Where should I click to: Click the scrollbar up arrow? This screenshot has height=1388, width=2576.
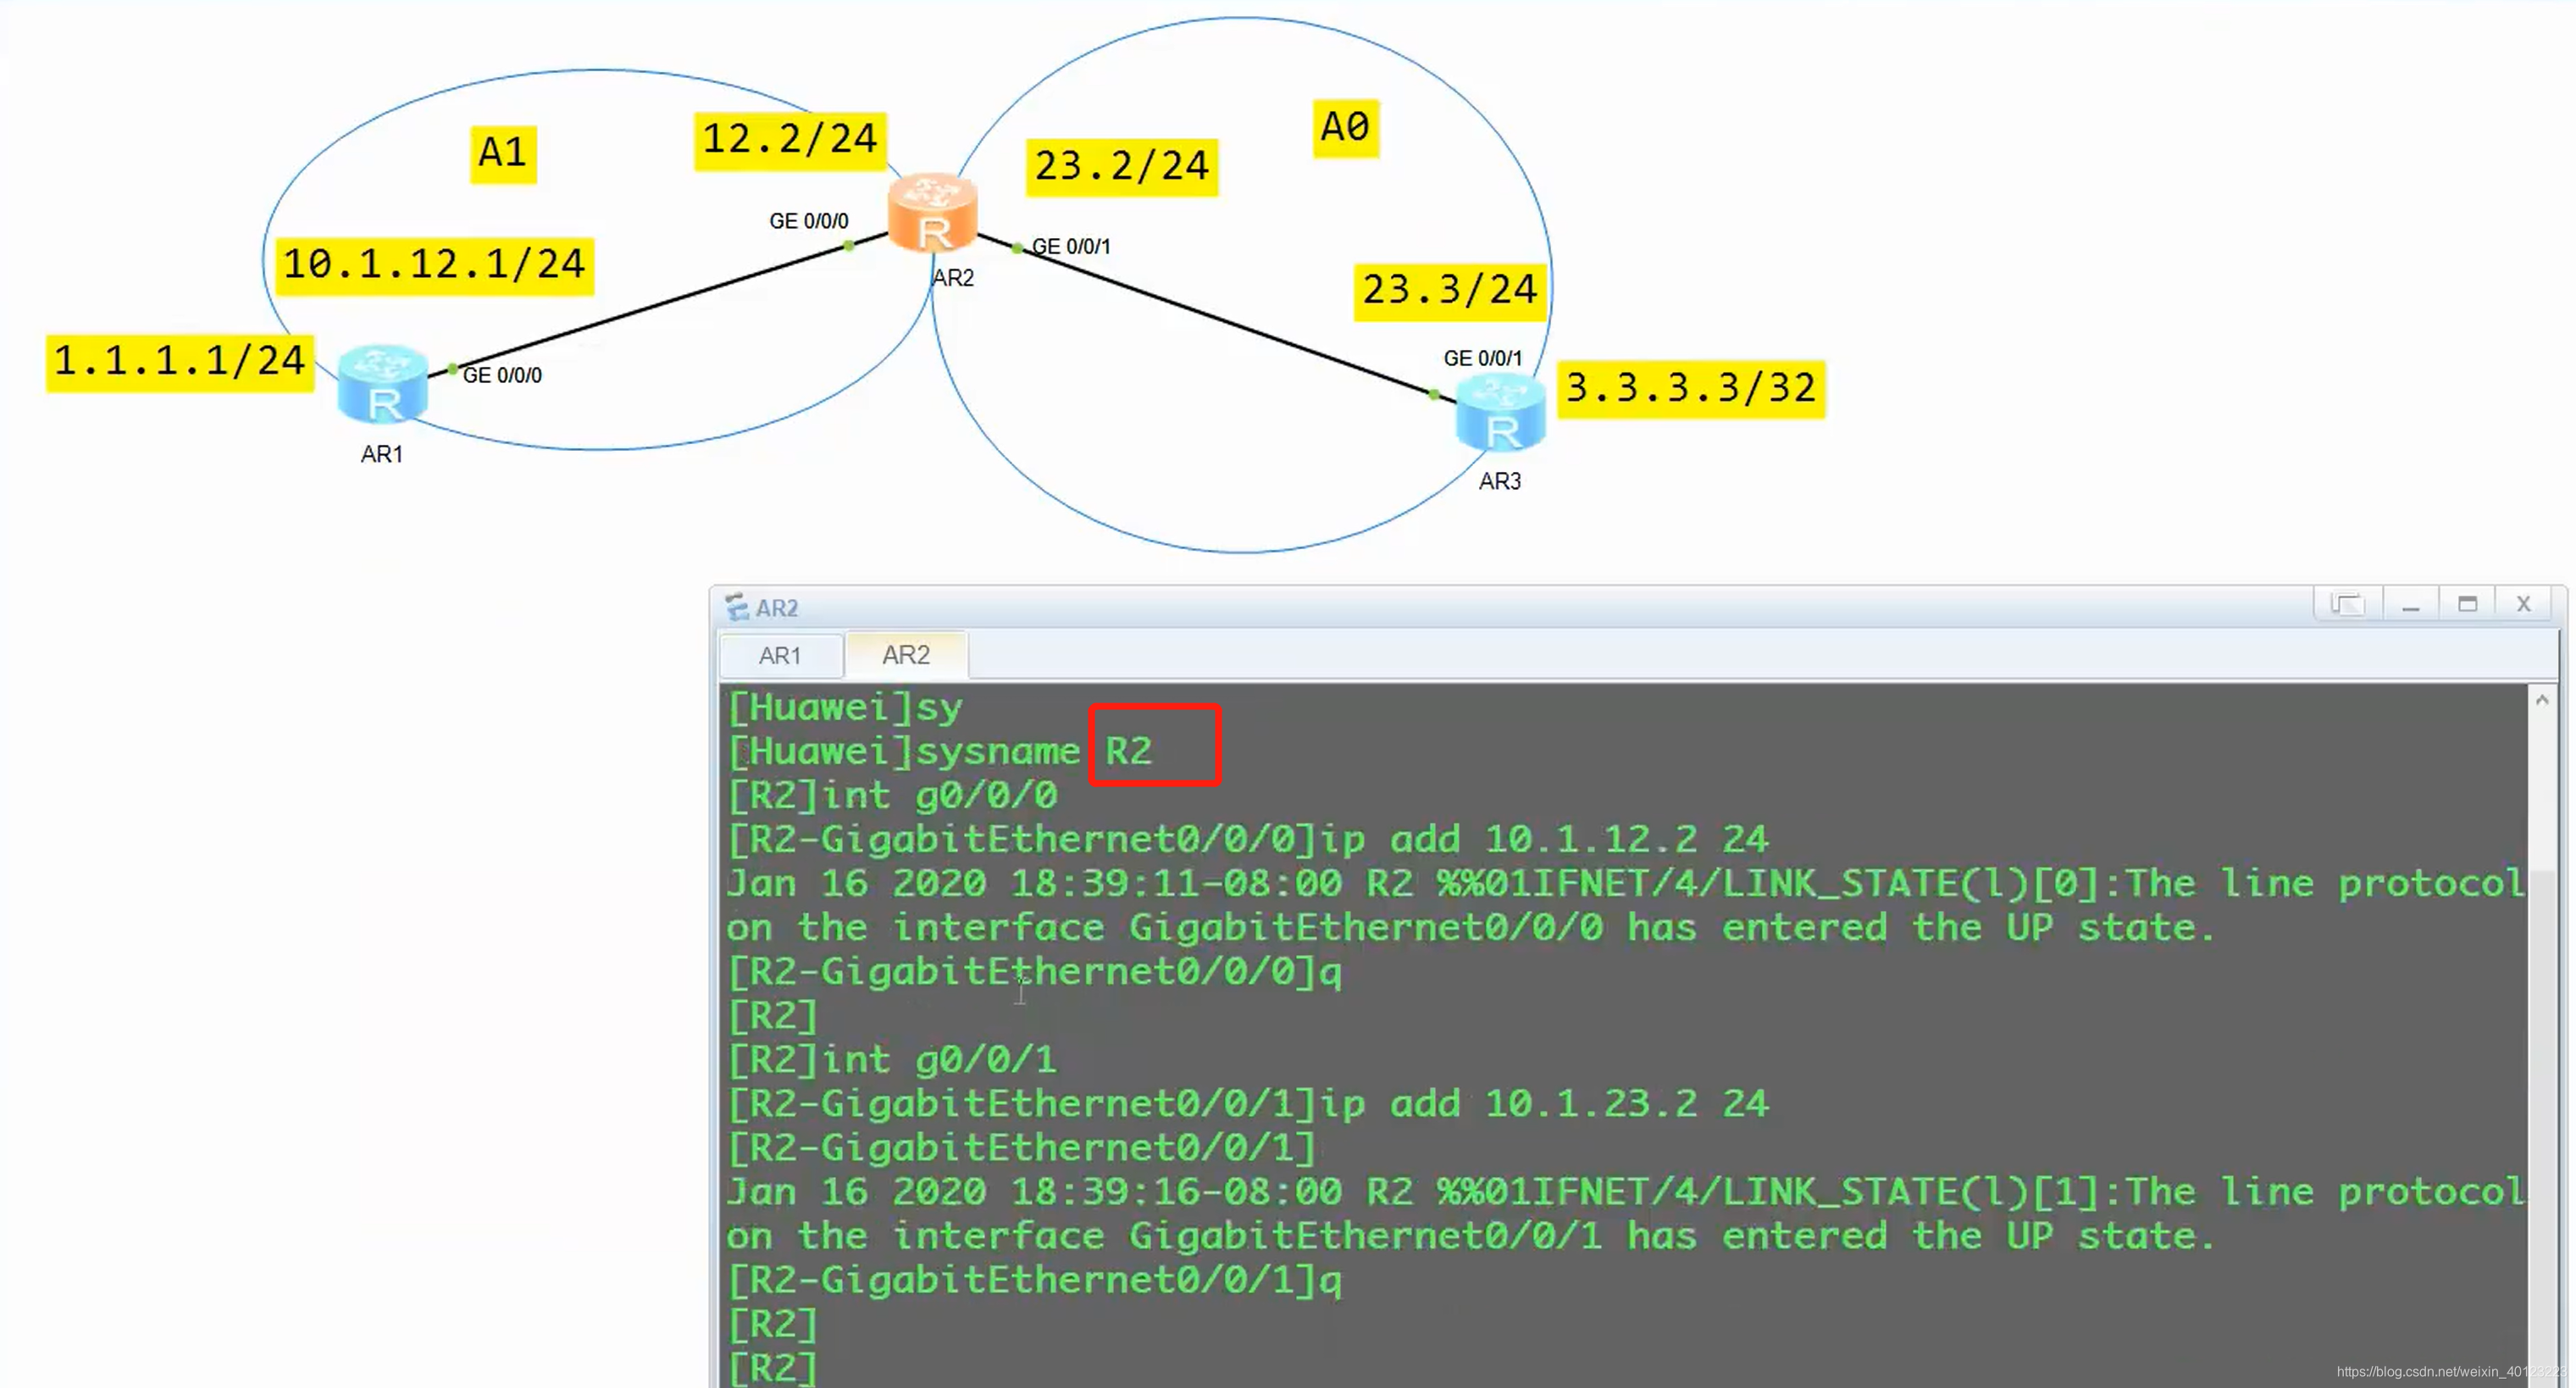coord(2541,700)
